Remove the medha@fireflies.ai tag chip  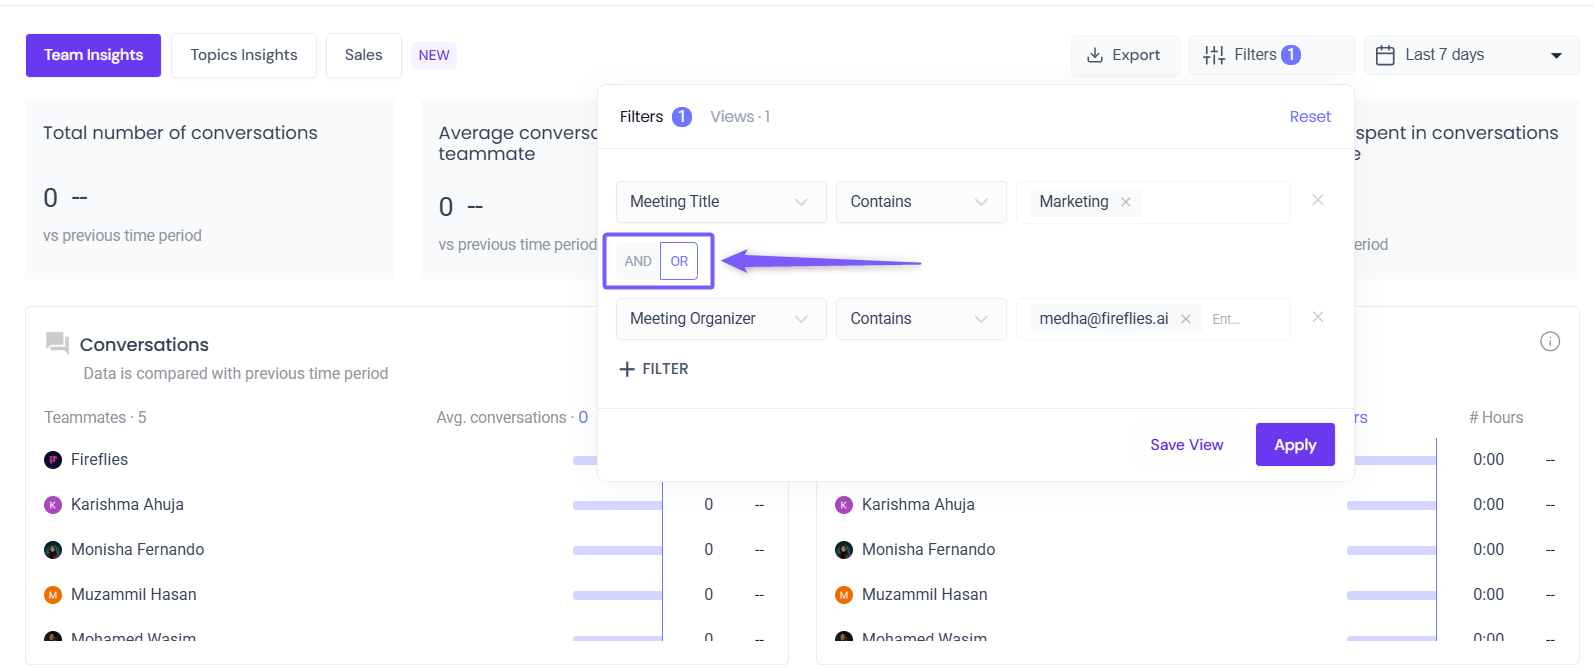pyautogui.click(x=1186, y=319)
